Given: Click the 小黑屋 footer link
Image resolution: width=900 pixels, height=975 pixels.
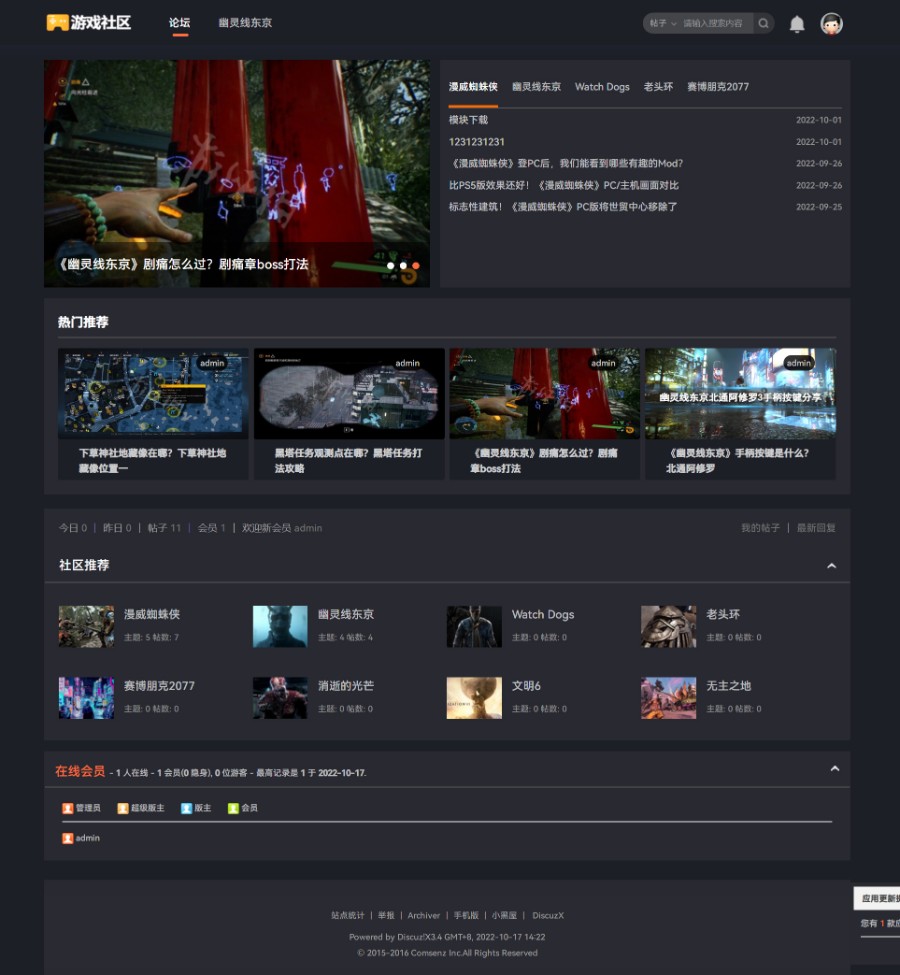Looking at the screenshot, I should click(504, 915).
